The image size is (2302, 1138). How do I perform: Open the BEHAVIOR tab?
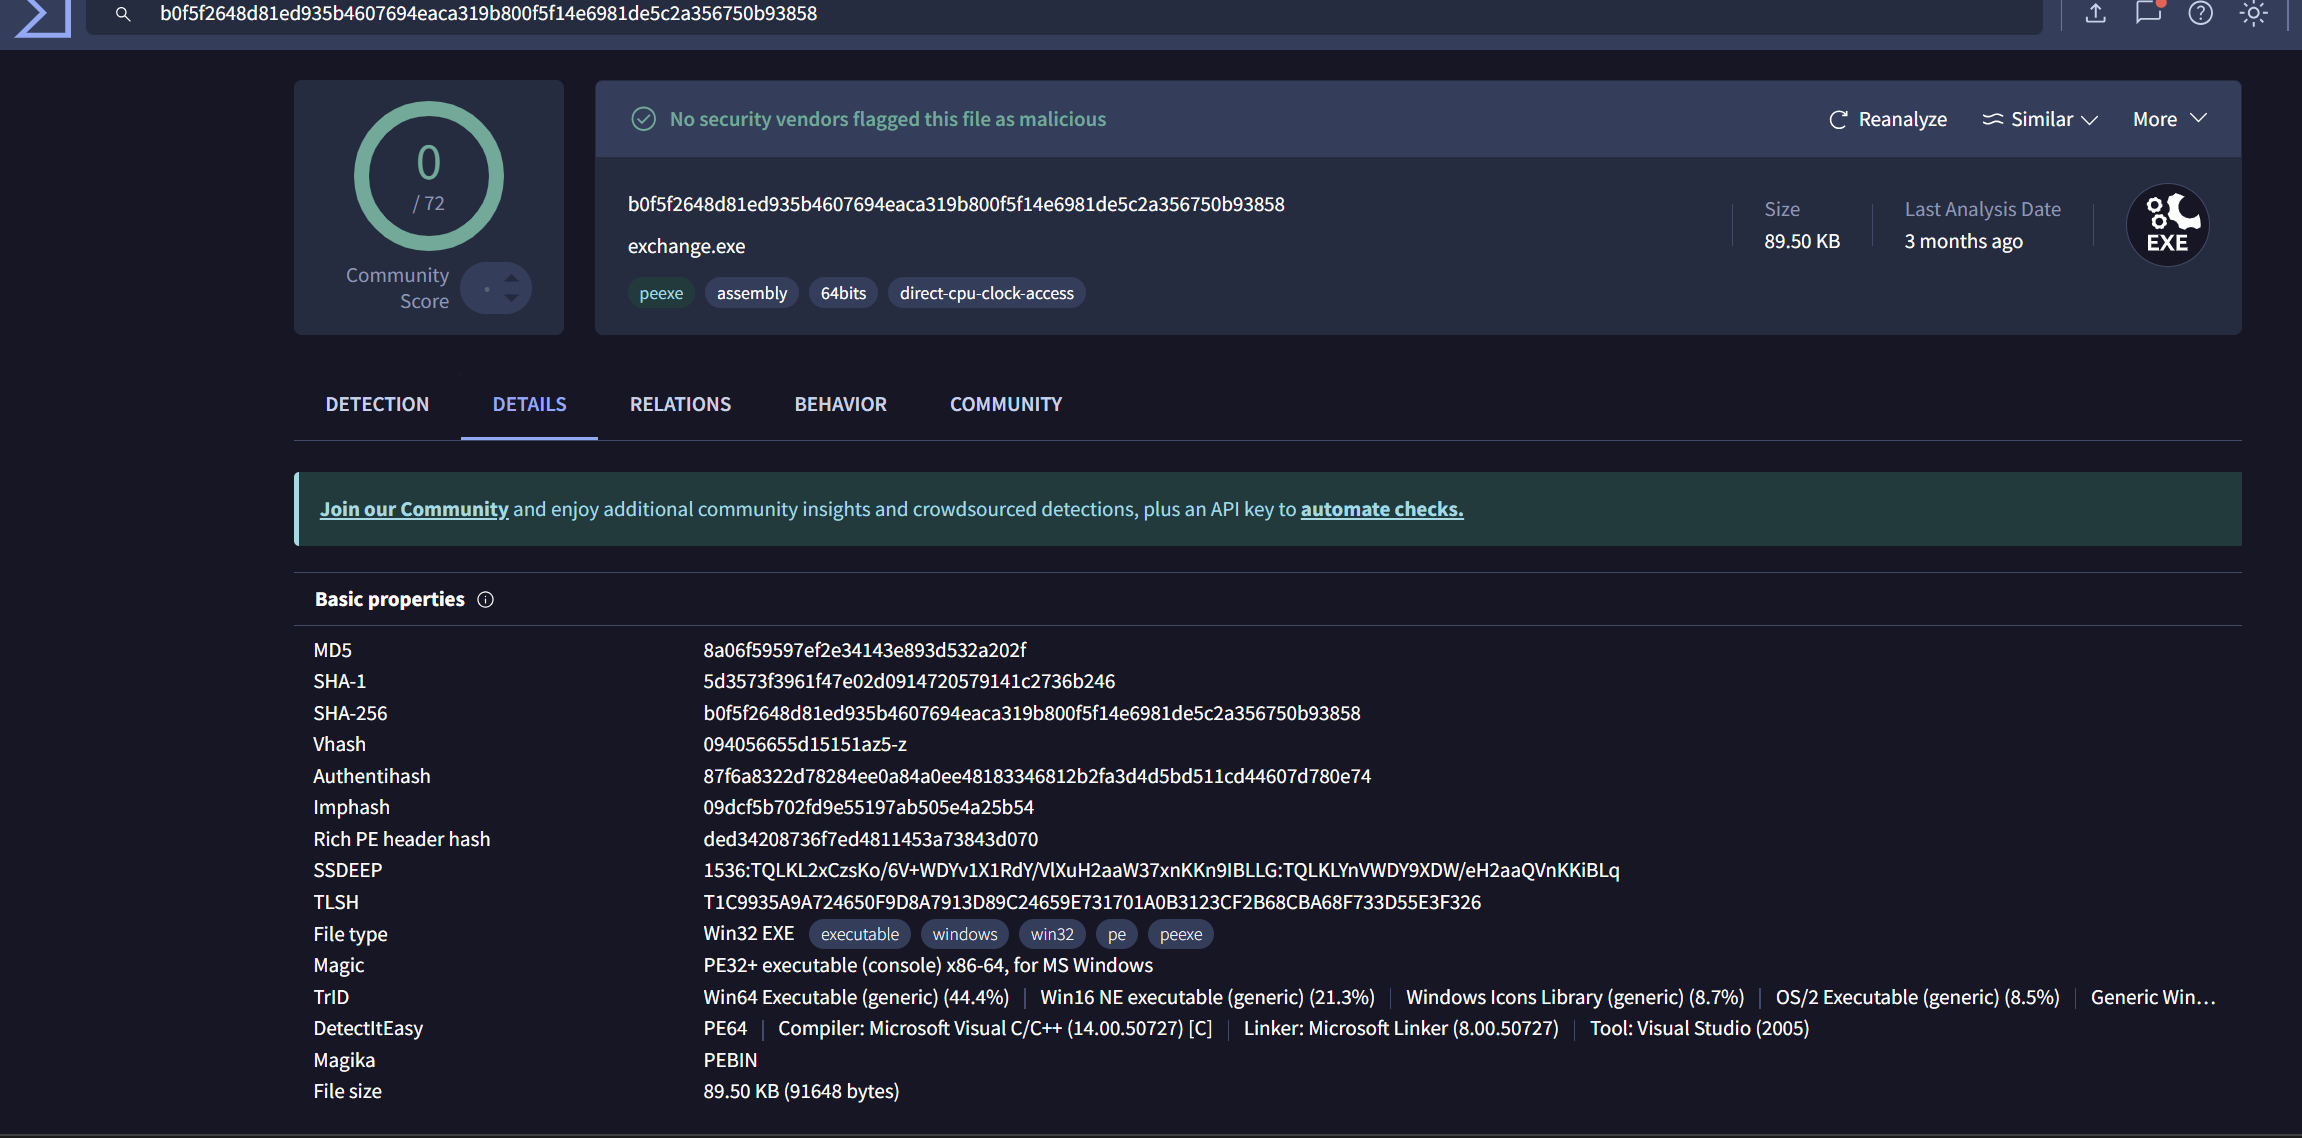840,404
